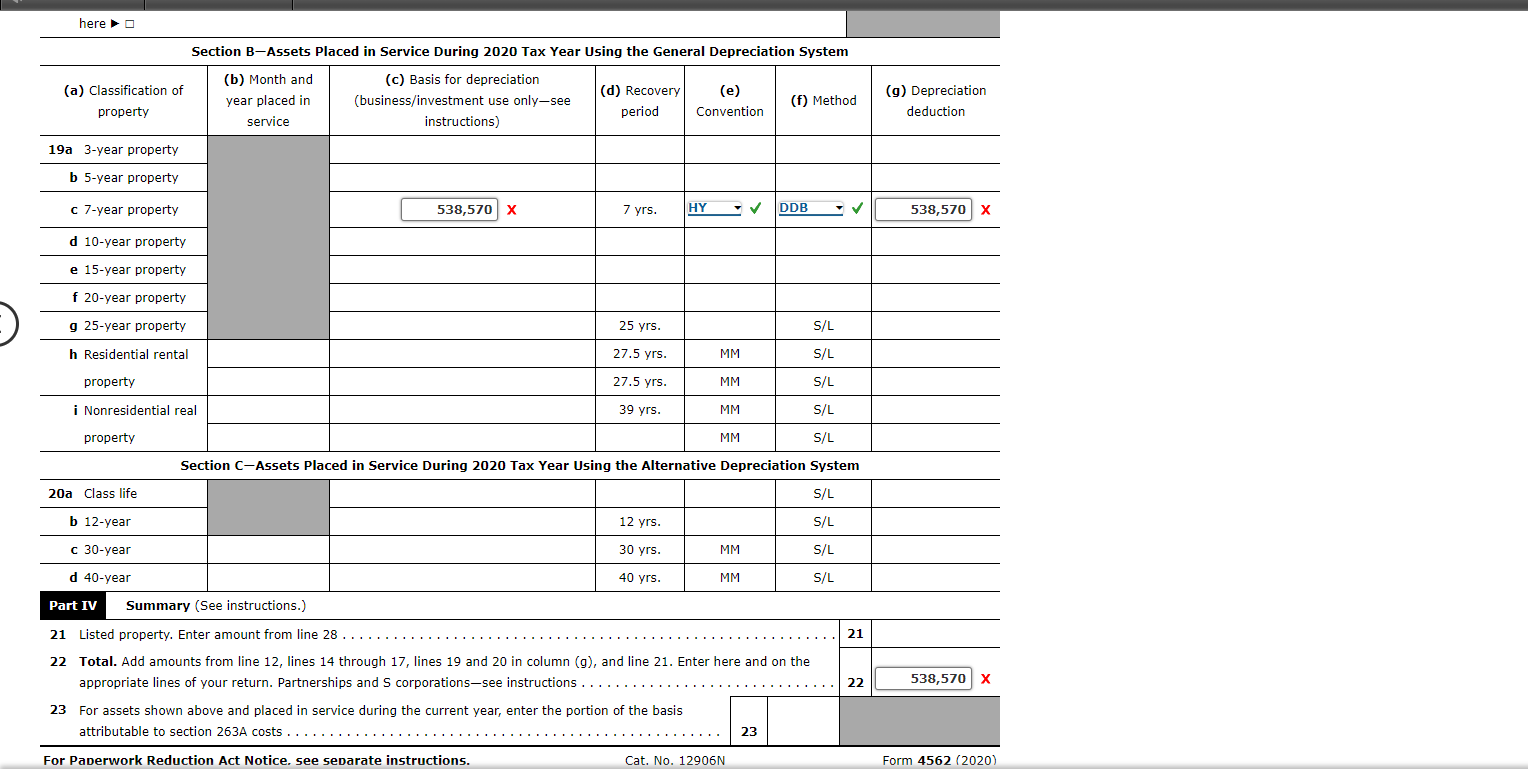Focus the line 22 total input field
This screenshot has width=1528, height=782.
pos(923,679)
